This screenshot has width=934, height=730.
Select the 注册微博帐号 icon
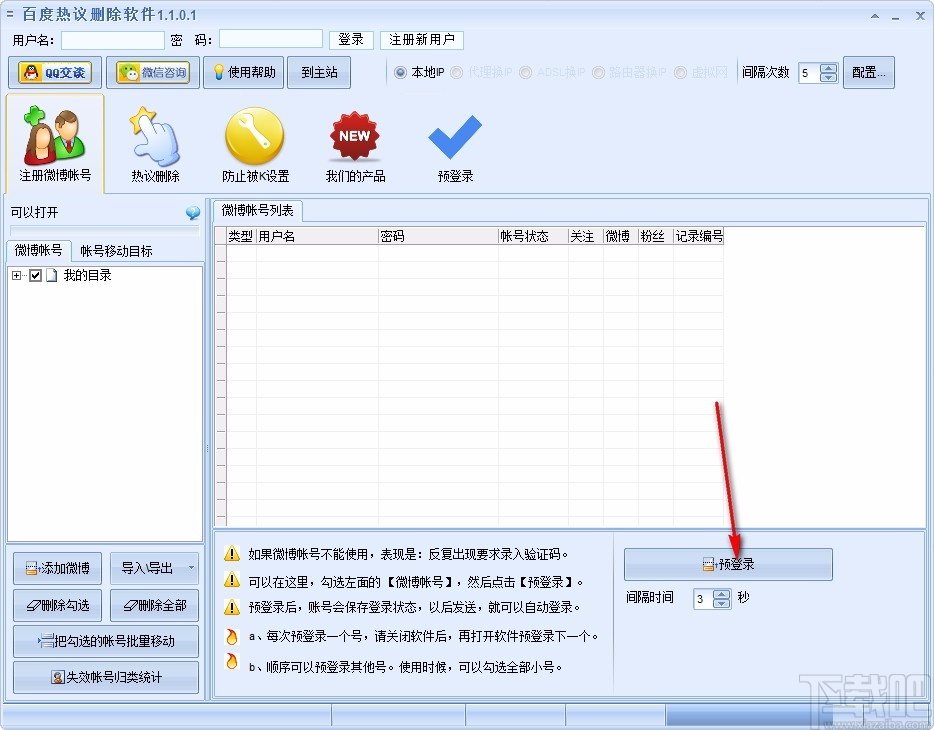pos(54,142)
